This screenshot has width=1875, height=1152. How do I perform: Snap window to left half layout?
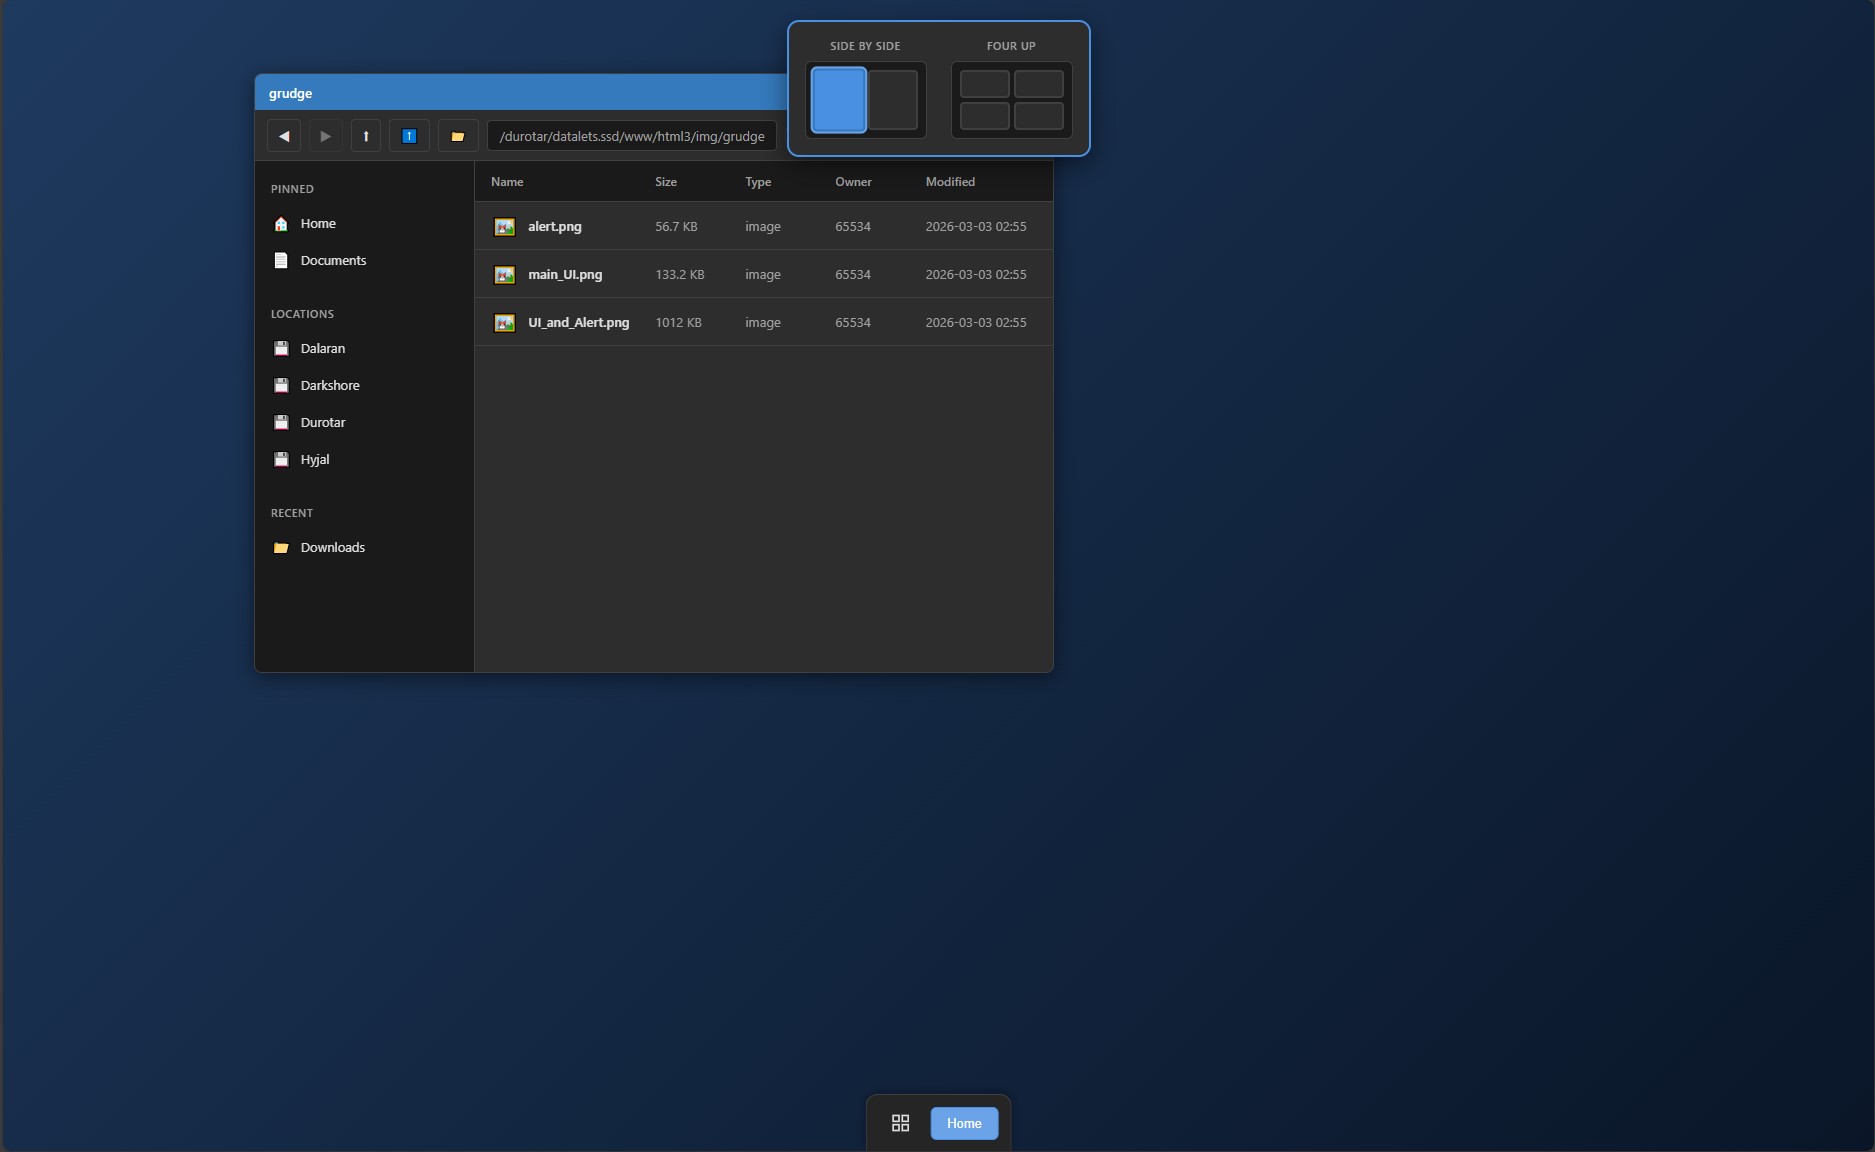[838, 100]
